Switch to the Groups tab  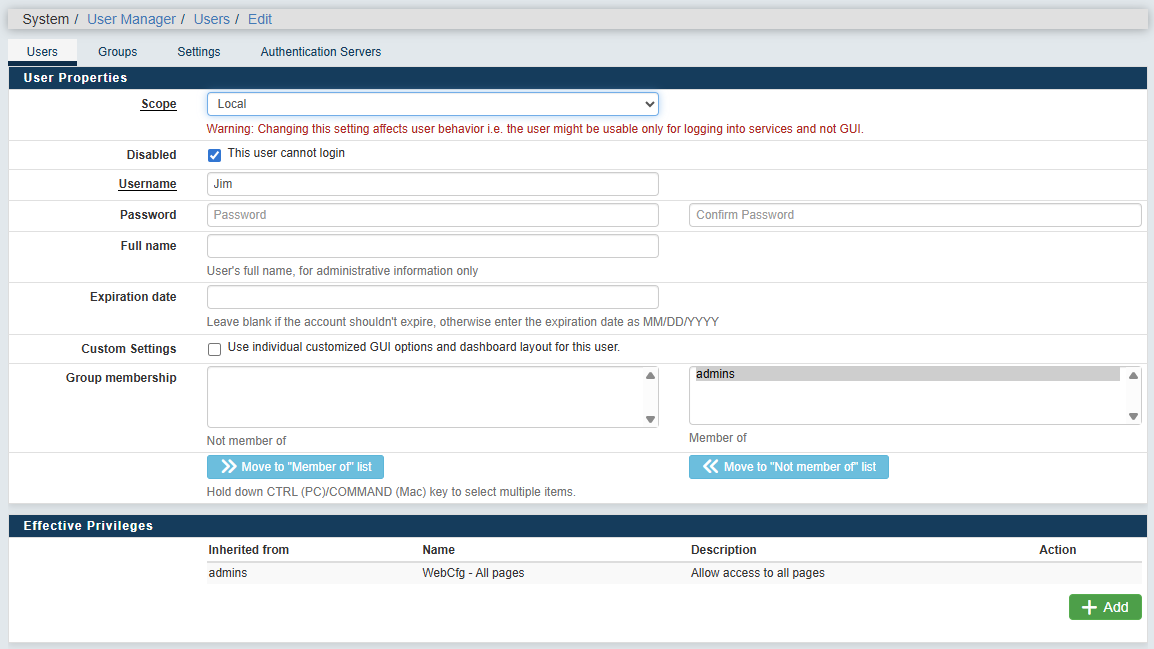(117, 52)
